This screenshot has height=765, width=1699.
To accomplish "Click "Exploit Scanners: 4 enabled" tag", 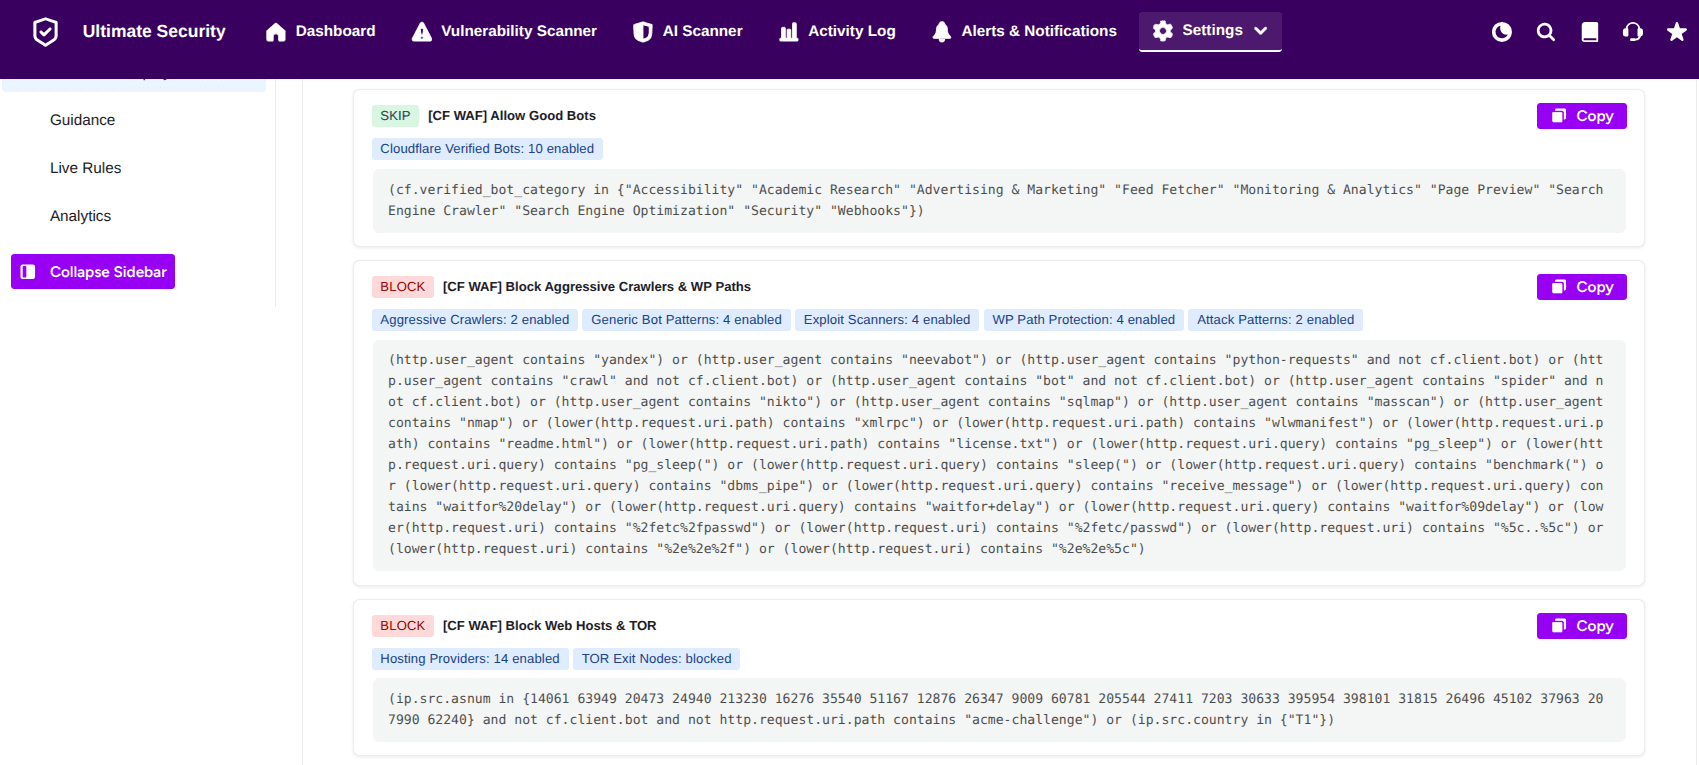I will (x=887, y=320).
